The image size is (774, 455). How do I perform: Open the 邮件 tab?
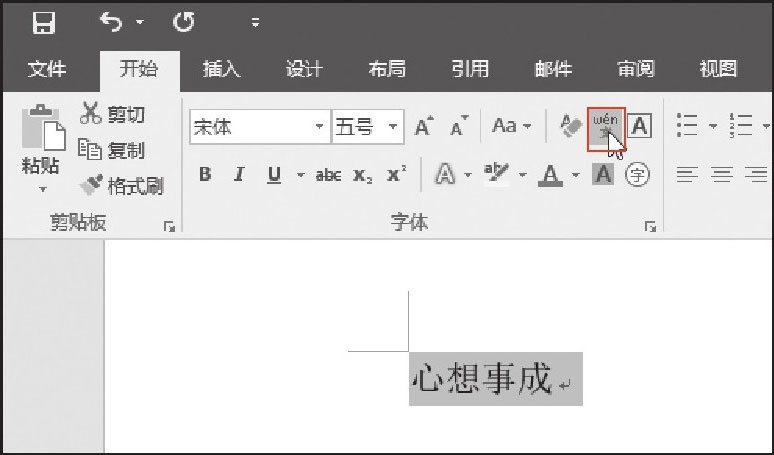coord(553,69)
